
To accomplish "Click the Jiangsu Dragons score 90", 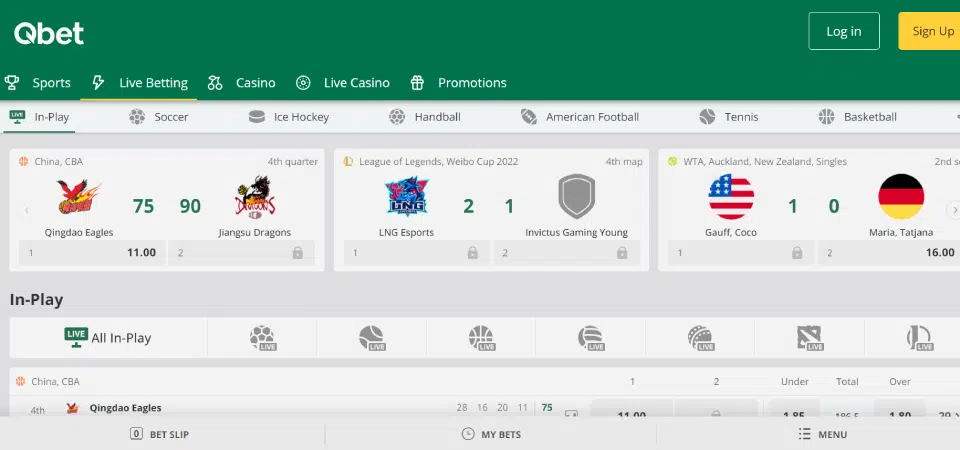I will 190,206.
